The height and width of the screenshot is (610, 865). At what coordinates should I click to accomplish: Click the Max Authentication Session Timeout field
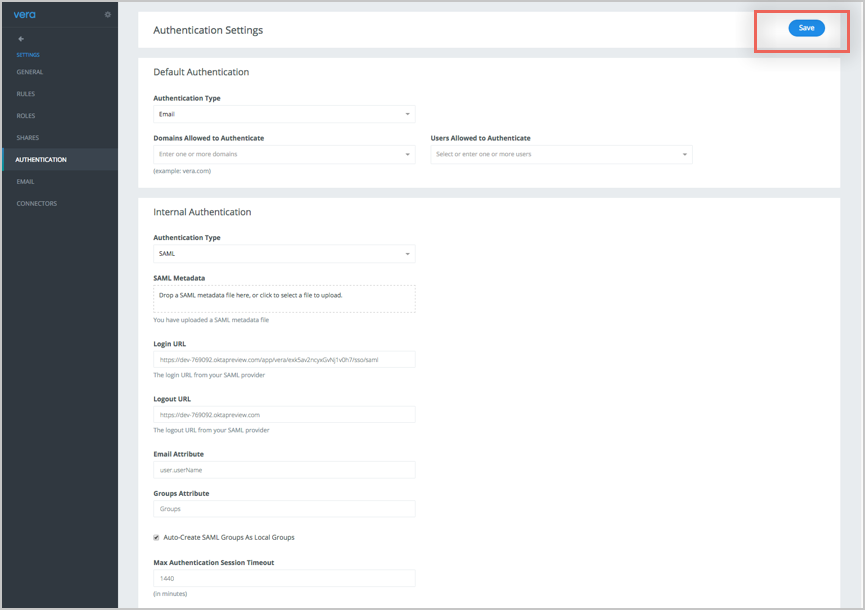point(283,578)
